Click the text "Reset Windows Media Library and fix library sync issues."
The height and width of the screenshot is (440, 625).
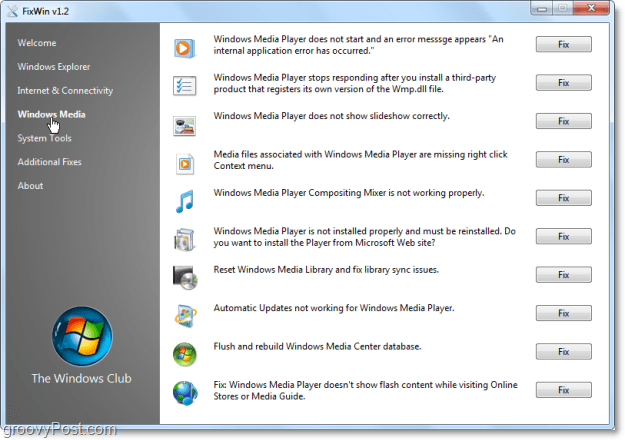[326, 270]
